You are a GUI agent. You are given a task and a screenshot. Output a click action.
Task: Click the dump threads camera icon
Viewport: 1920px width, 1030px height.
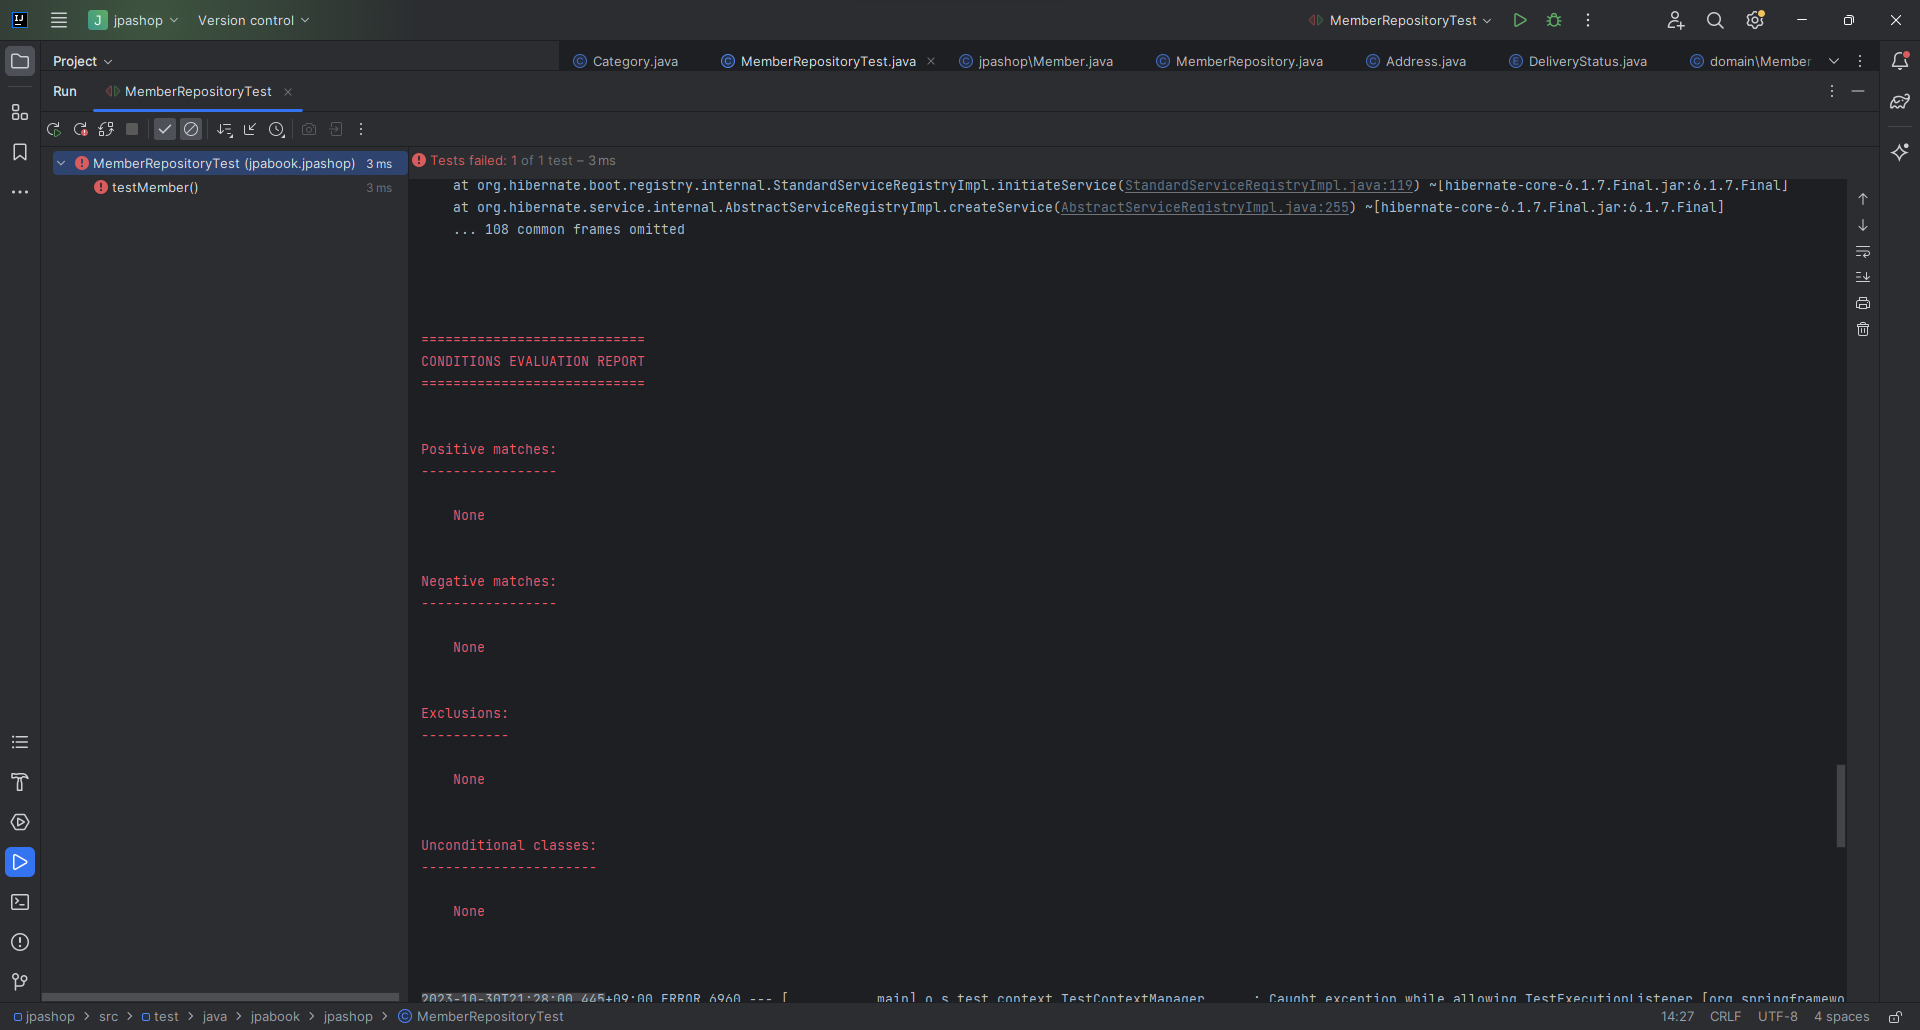point(309,129)
